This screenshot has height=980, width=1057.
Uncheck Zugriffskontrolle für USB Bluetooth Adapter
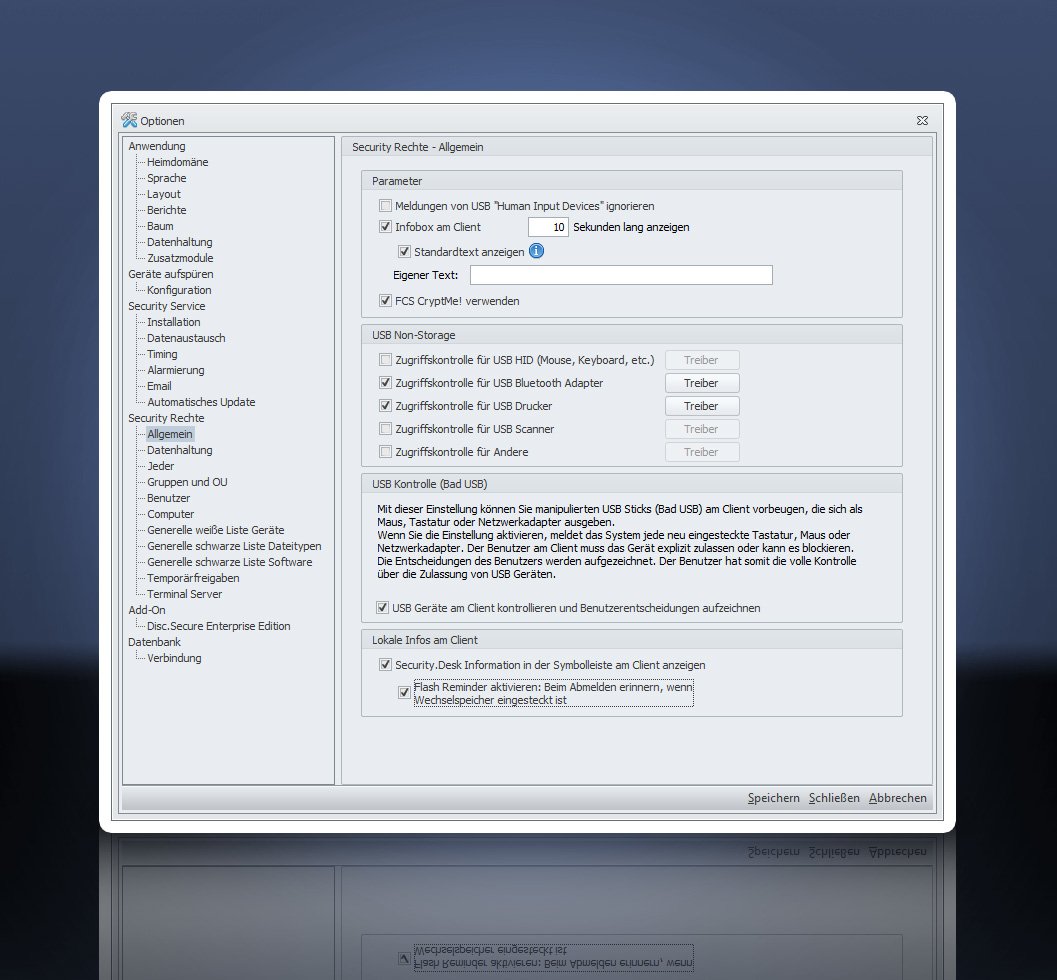pyautogui.click(x=385, y=382)
